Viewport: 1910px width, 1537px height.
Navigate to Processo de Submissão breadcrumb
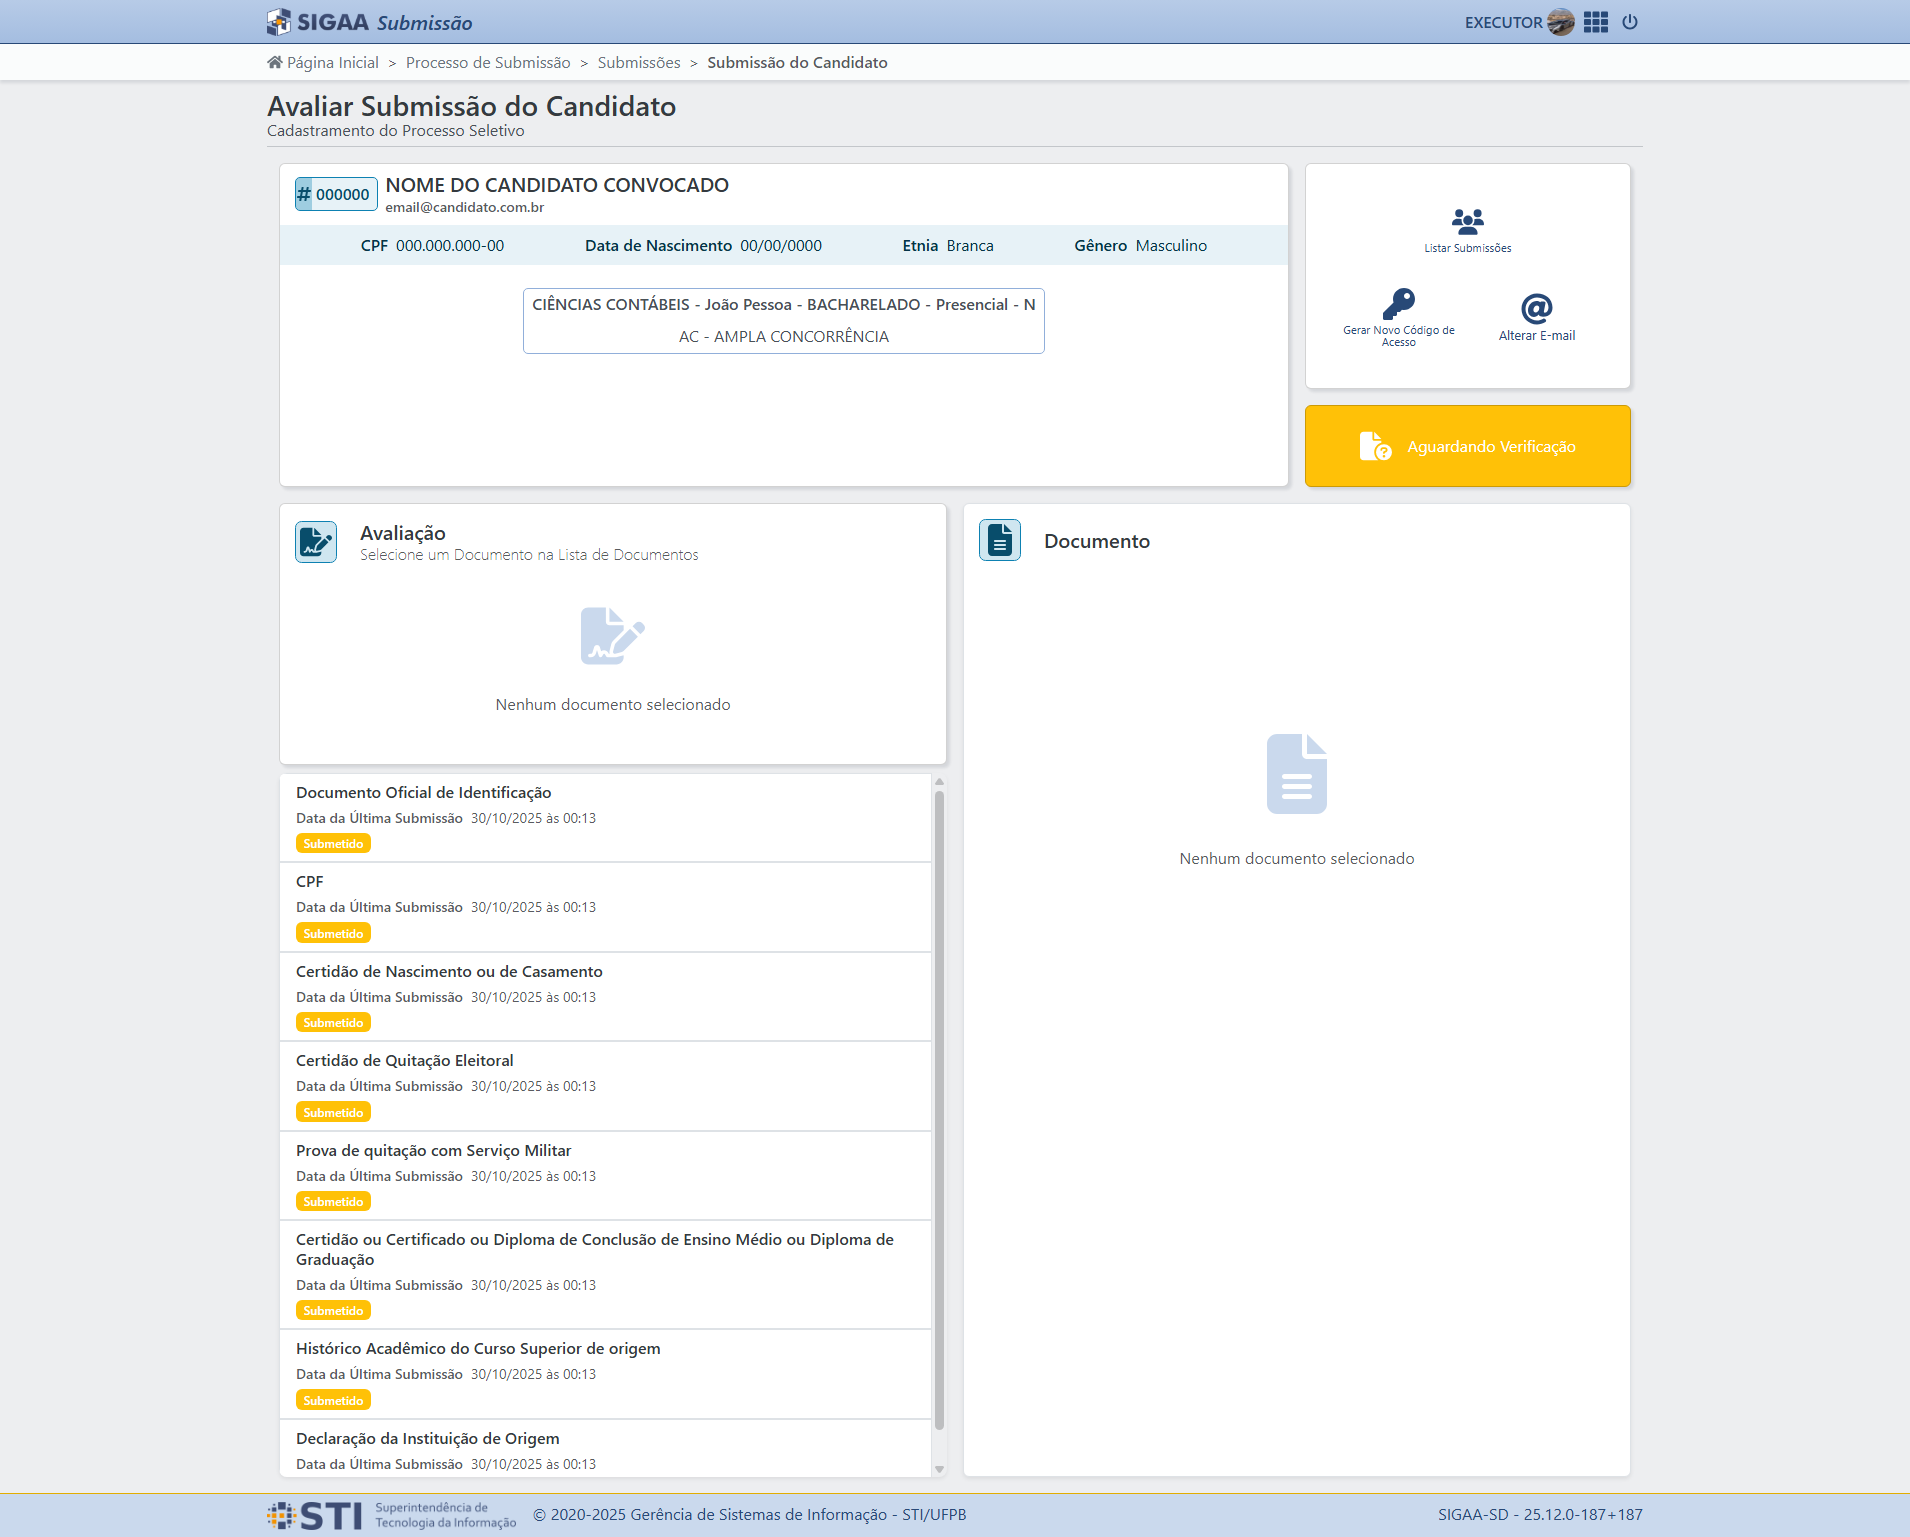[489, 62]
